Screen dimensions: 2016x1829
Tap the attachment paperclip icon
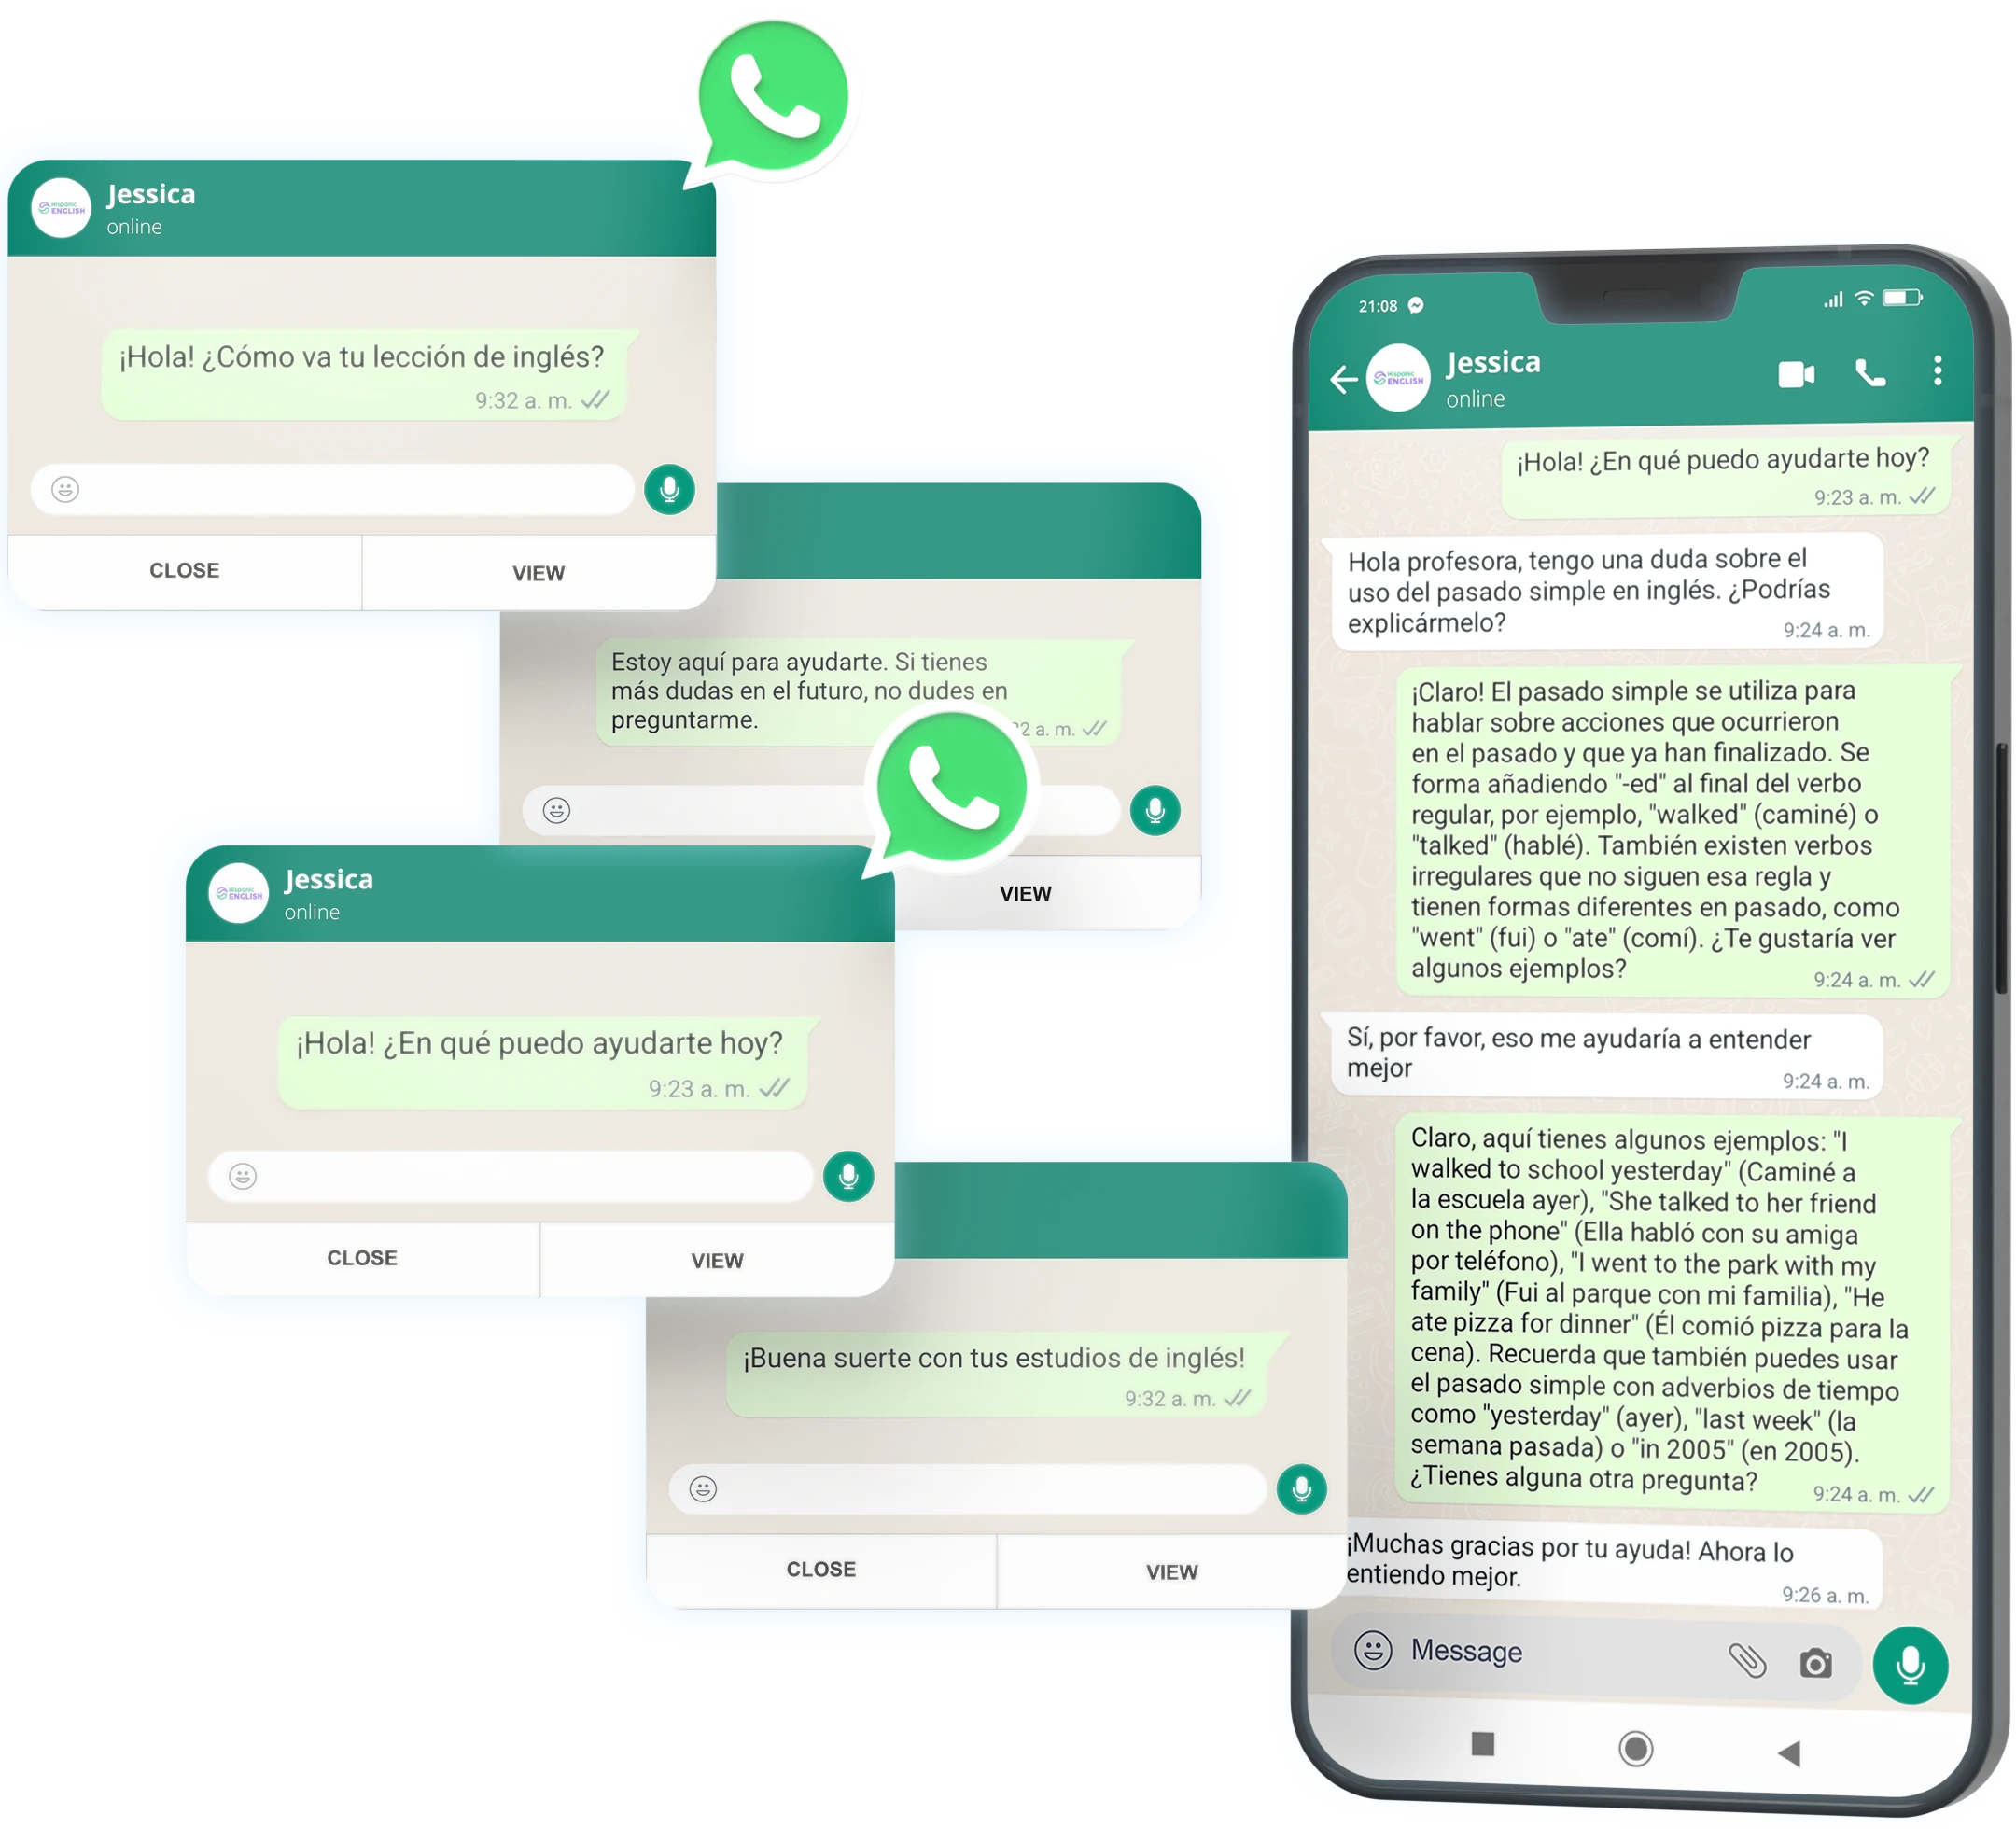pyautogui.click(x=1742, y=1669)
